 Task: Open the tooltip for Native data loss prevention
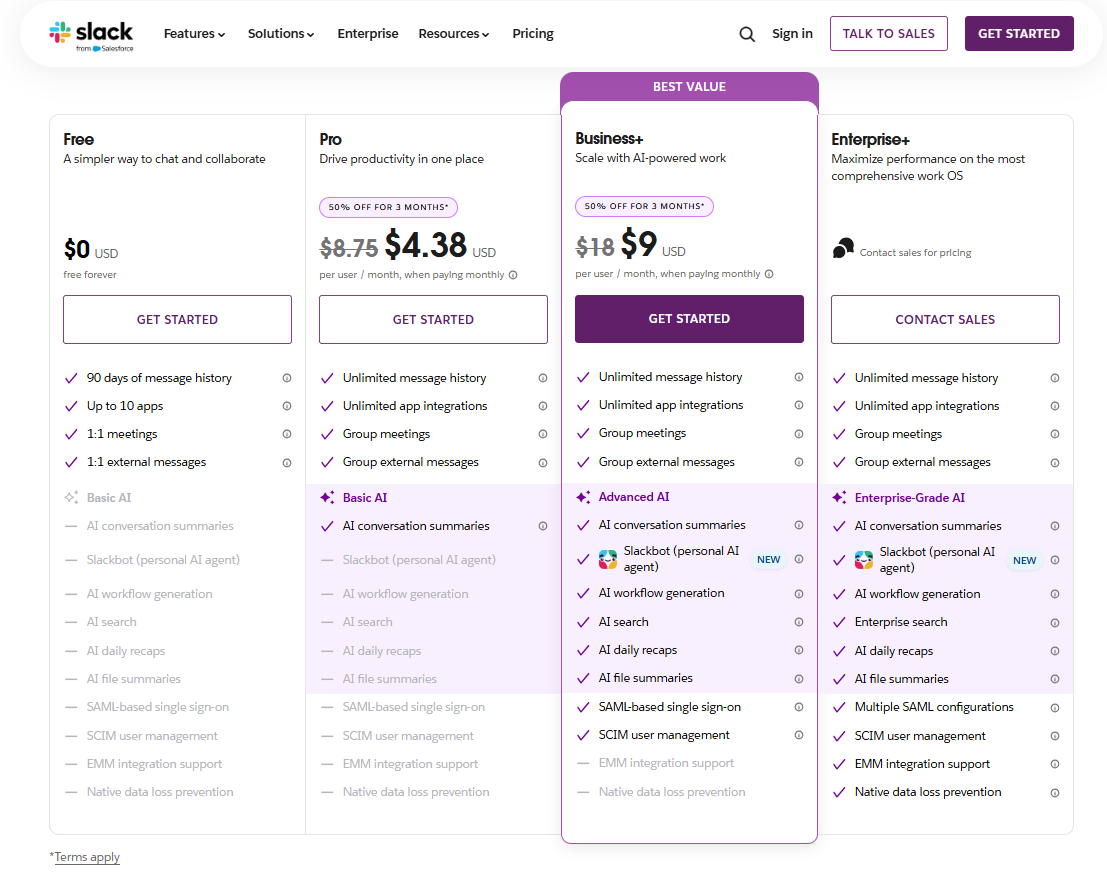(x=1054, y=791)
